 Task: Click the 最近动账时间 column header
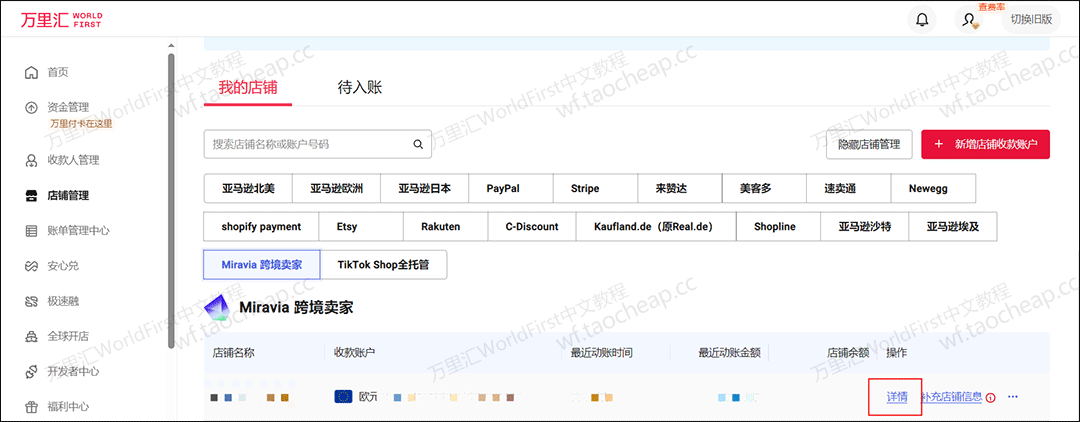coord(601,353)
